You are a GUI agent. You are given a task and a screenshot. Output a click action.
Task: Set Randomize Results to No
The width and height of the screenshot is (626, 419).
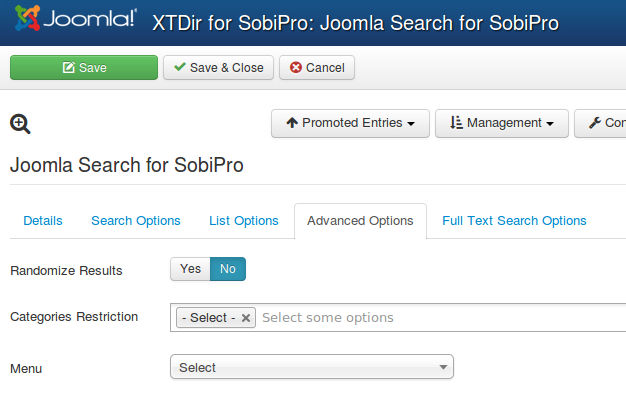[x=228, y=269]
